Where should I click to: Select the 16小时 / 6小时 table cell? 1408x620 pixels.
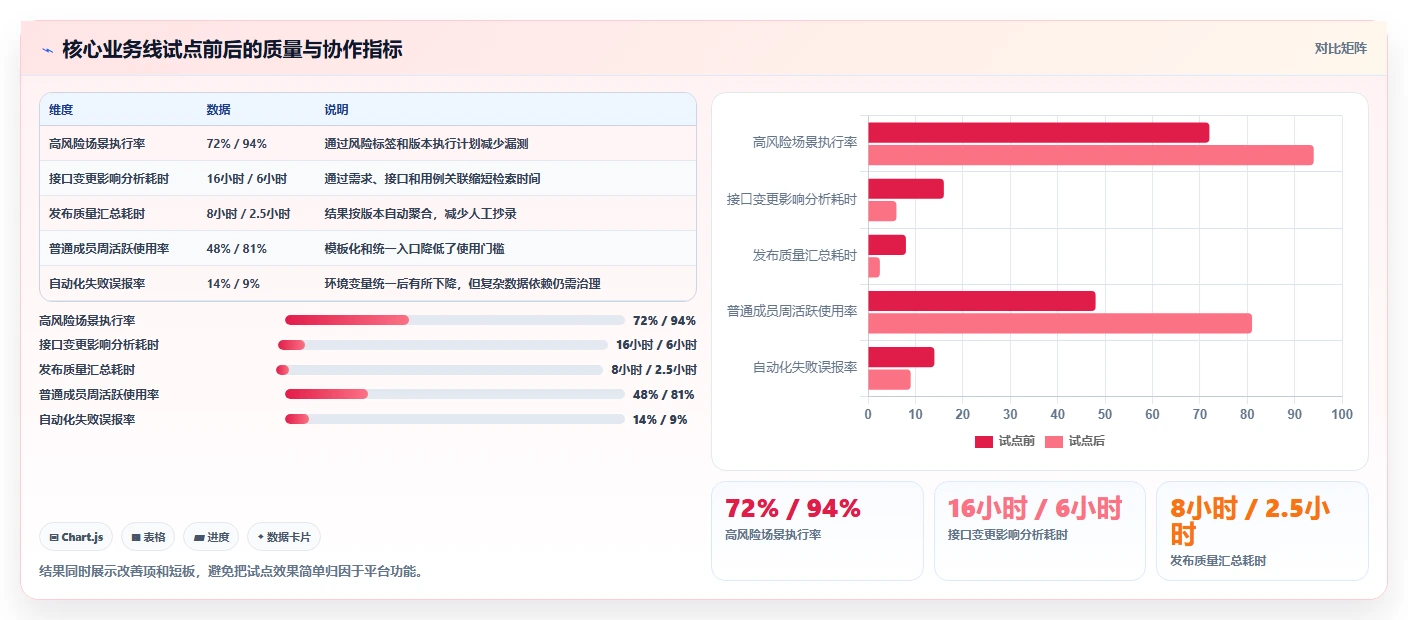[x=247, y=179]
